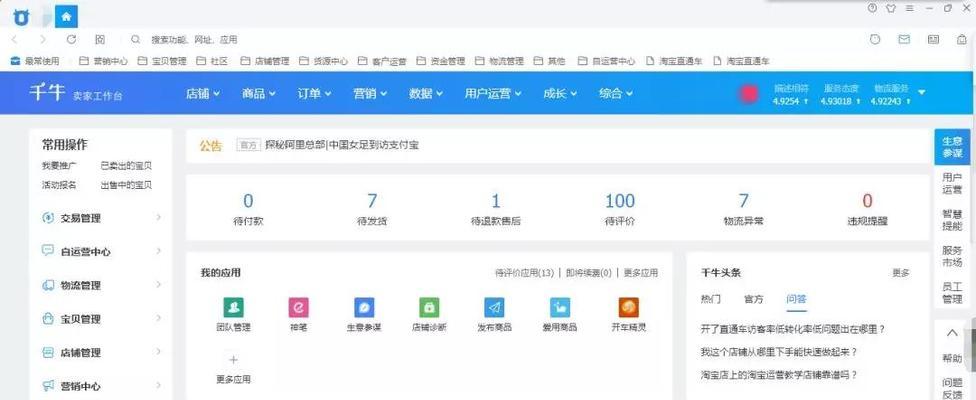Open the announcement 探秘阿里总部
Screen dimensions: 976x400
[342, 145]
